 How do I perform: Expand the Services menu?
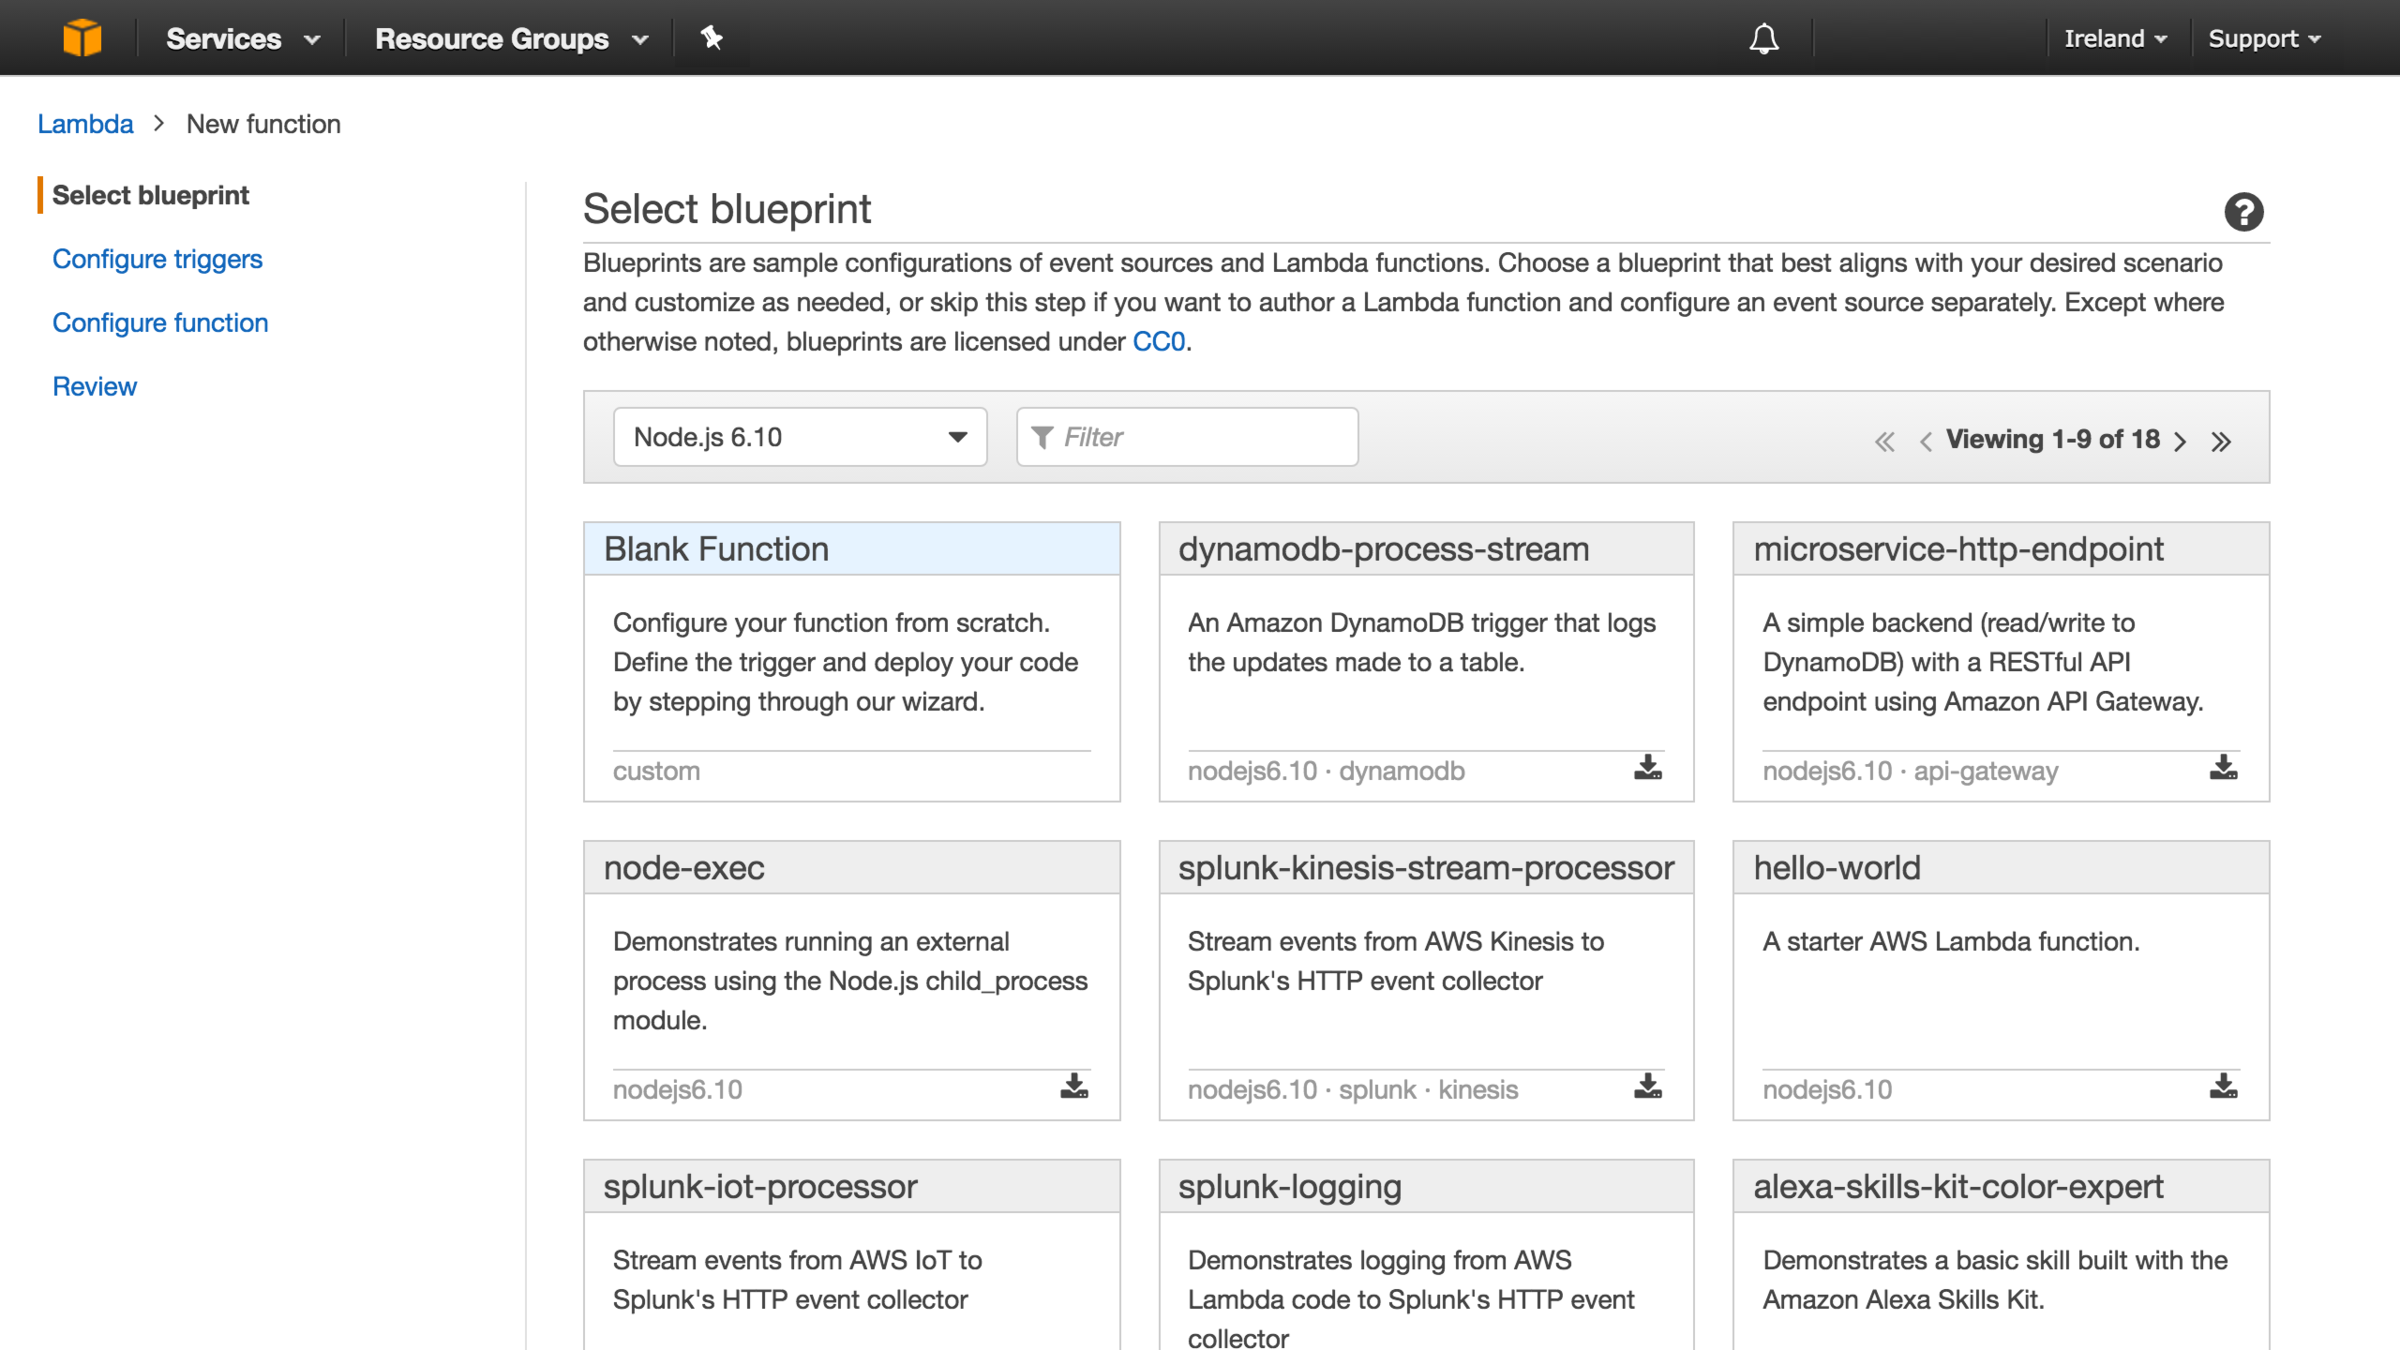tap(242, 39)
